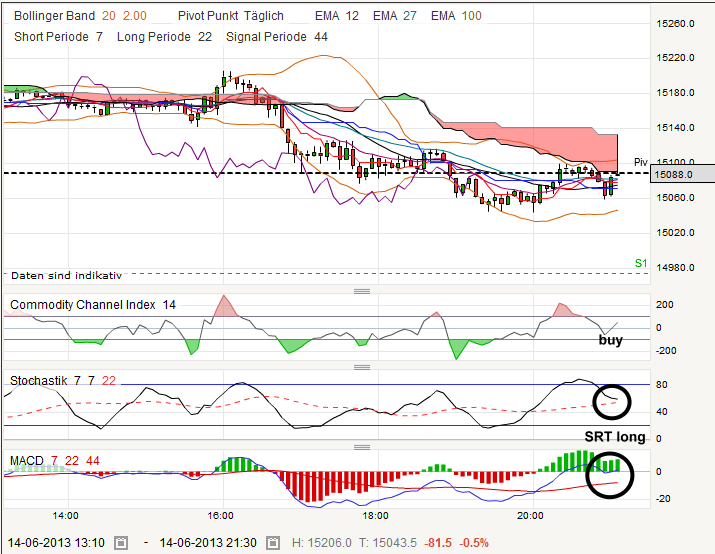Open the start date calendar picker icon

(x=121, y=543)
